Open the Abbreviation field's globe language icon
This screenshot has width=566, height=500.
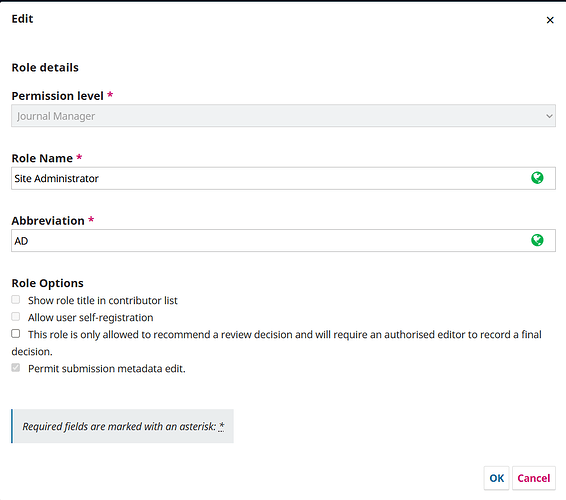tap(537, 240)
